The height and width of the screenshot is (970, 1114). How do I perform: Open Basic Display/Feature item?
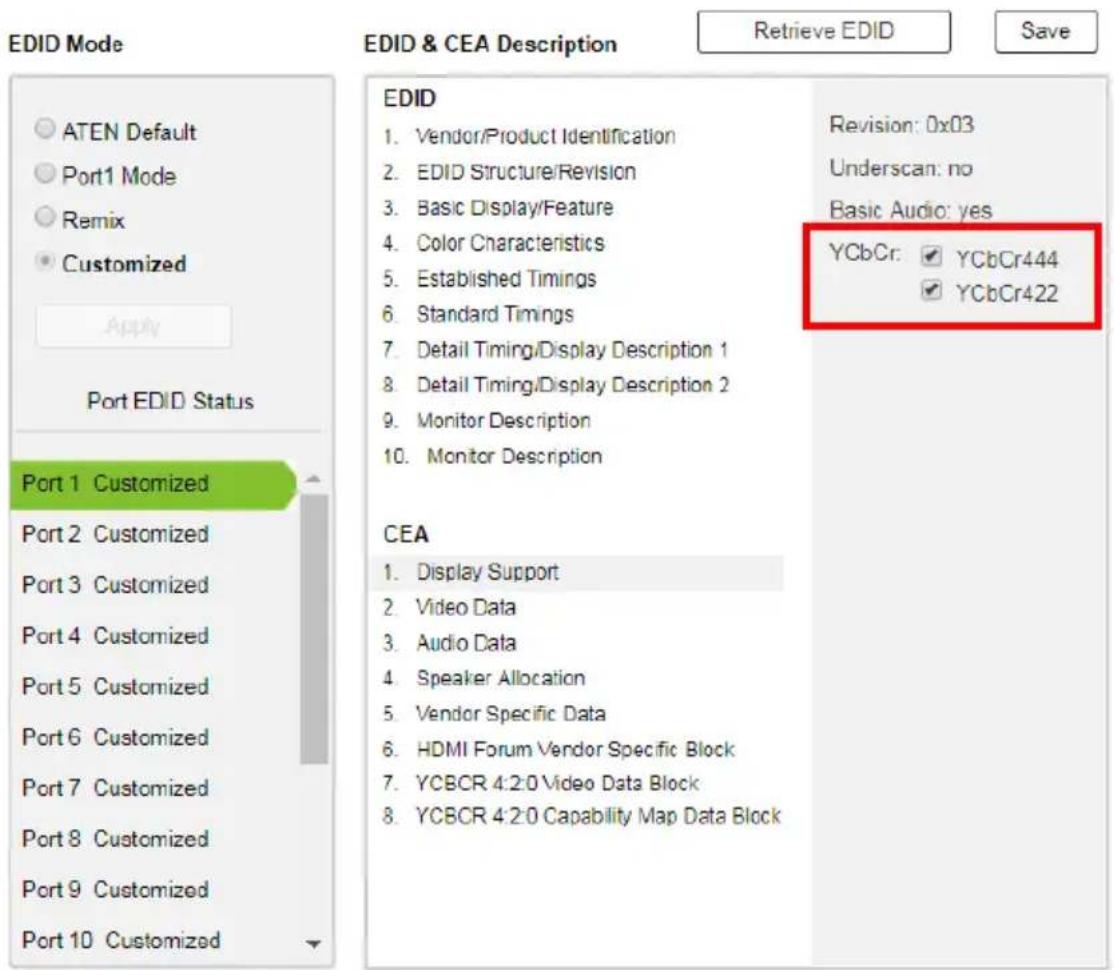click(x=498, y=208)
